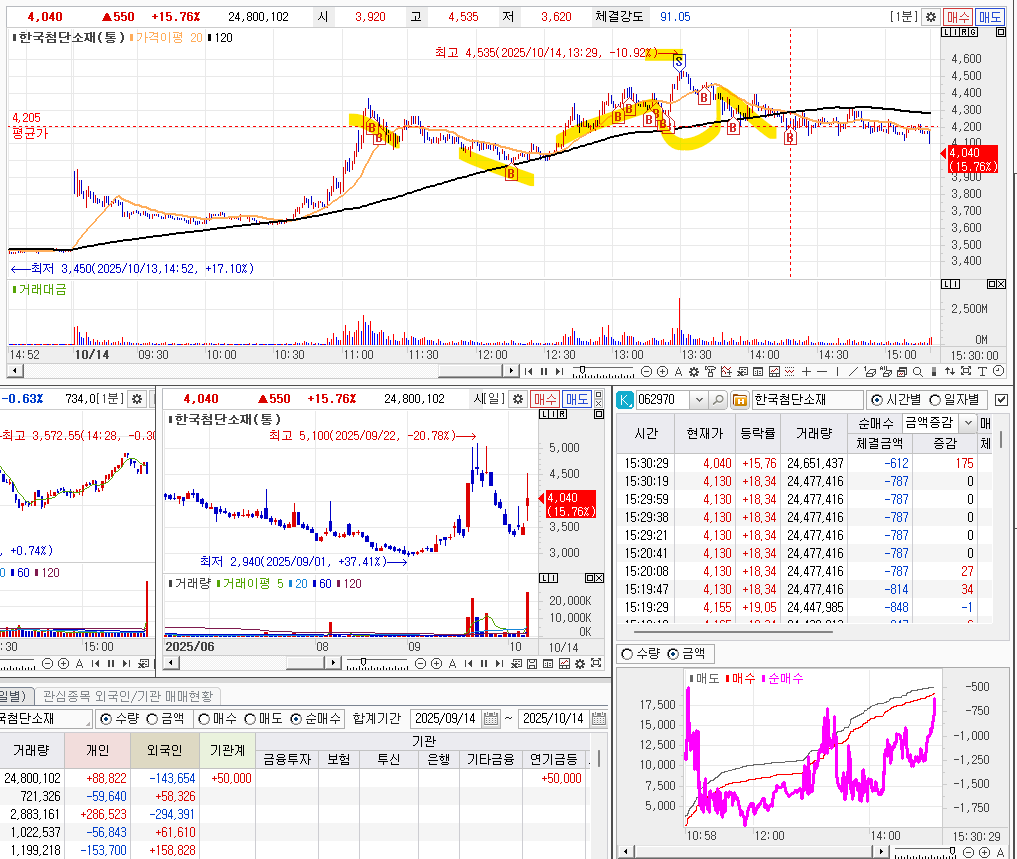This screenshot has height=859, width=1017.
Task: Click the 매도 button atop the daily chart
Action: pyautogui.click(x=577, y=399)
